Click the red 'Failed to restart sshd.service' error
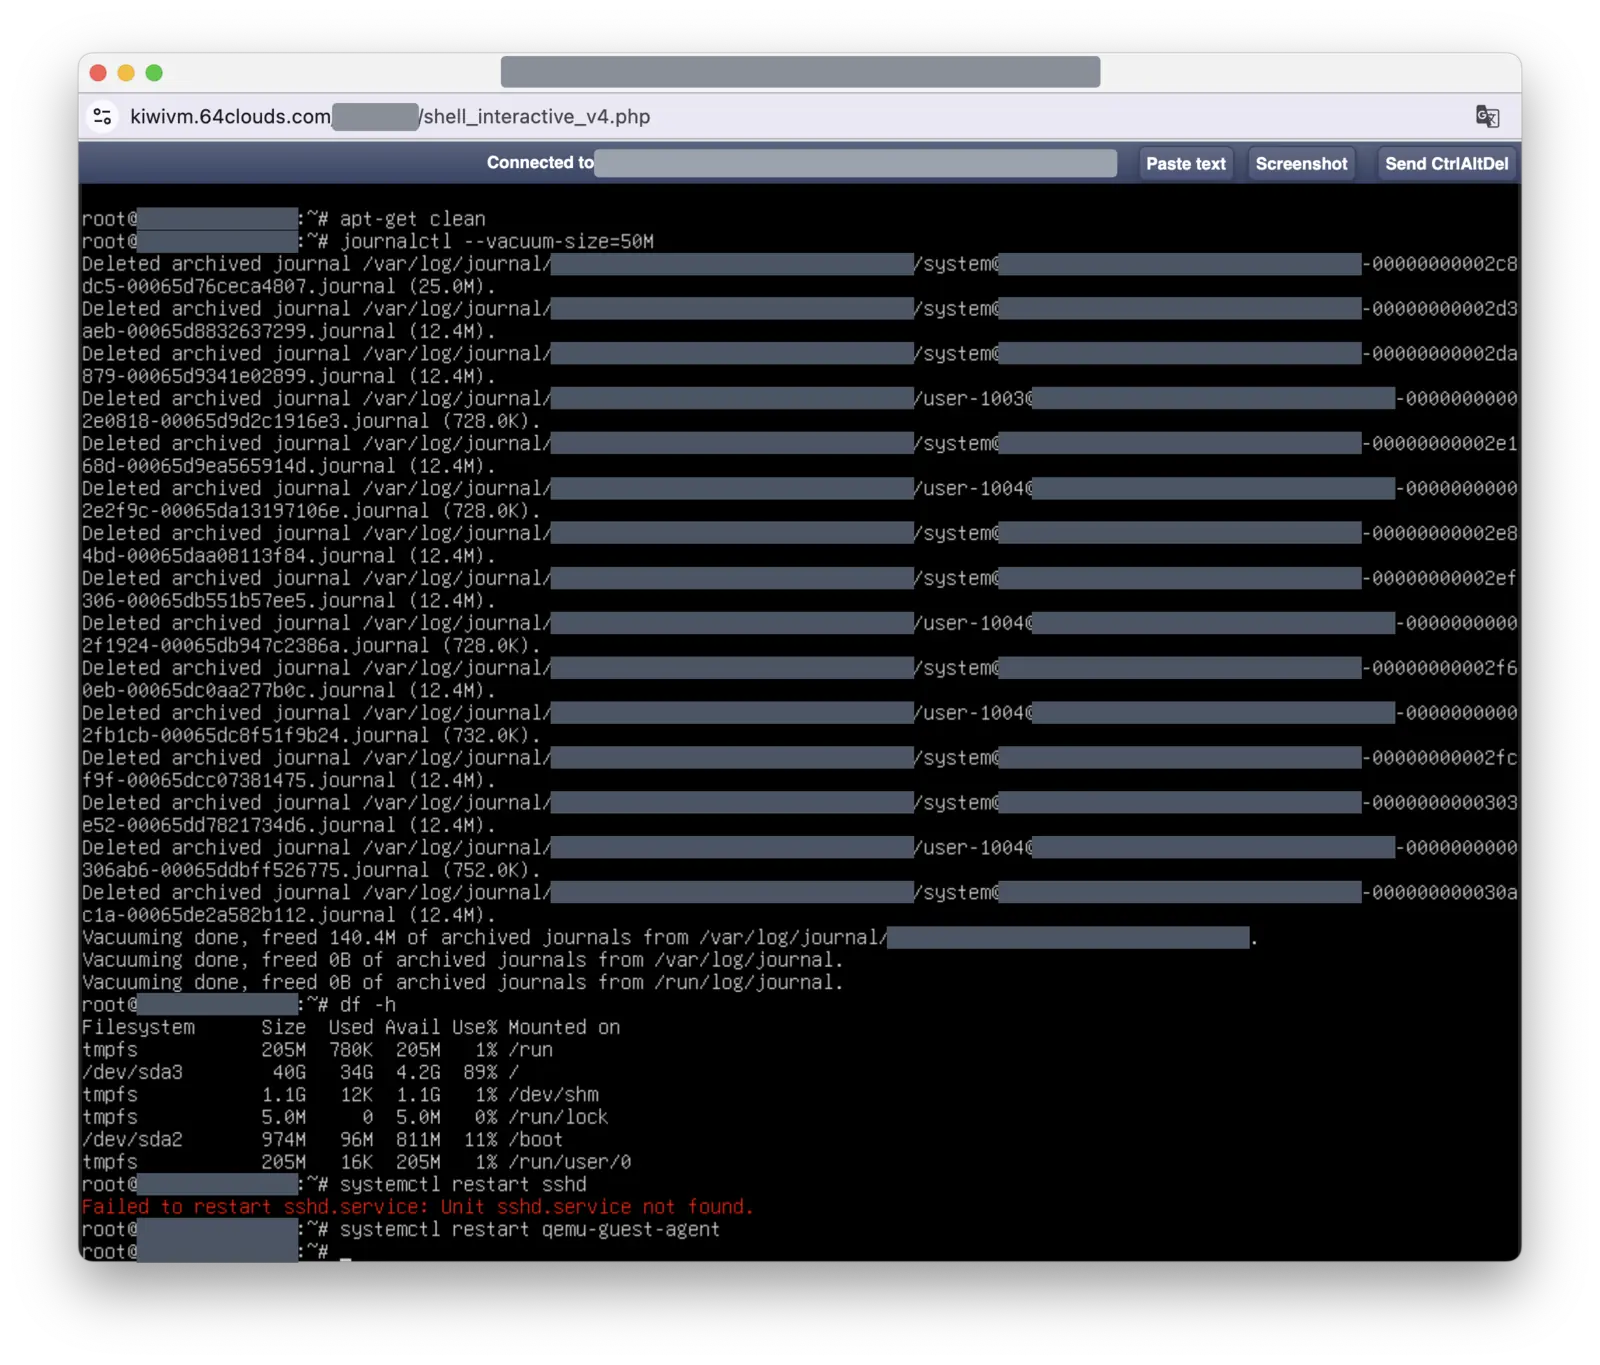This screenshot has height=1365, width=1600. (x=417, y=1207)
